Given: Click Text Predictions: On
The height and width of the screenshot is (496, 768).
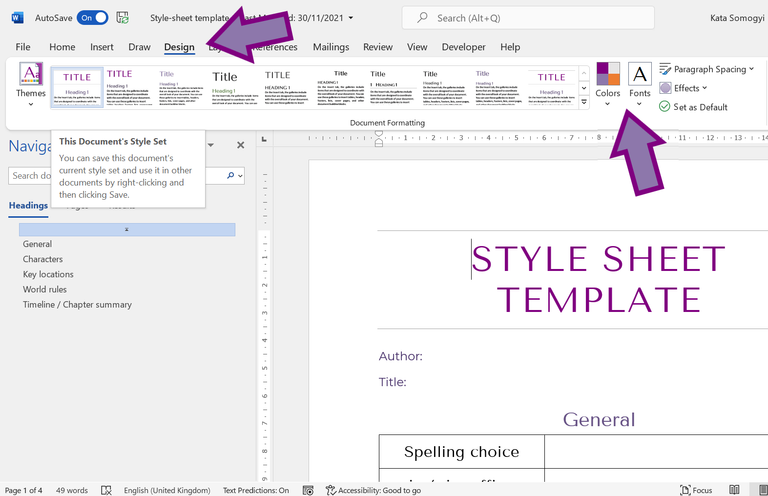Looking at the screenshot, I should [x=256, y=490].
